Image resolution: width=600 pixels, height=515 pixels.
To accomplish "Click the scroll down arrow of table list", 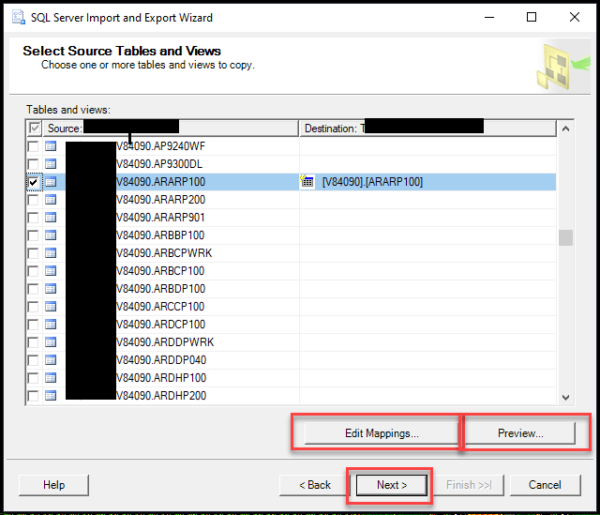I will point(566,398).
